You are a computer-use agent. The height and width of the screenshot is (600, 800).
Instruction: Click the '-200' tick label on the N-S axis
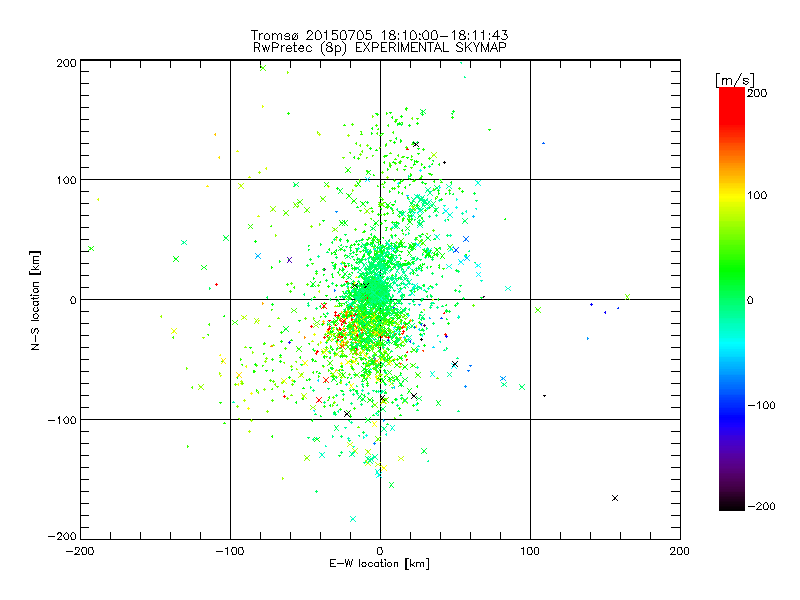coord(62,536)
